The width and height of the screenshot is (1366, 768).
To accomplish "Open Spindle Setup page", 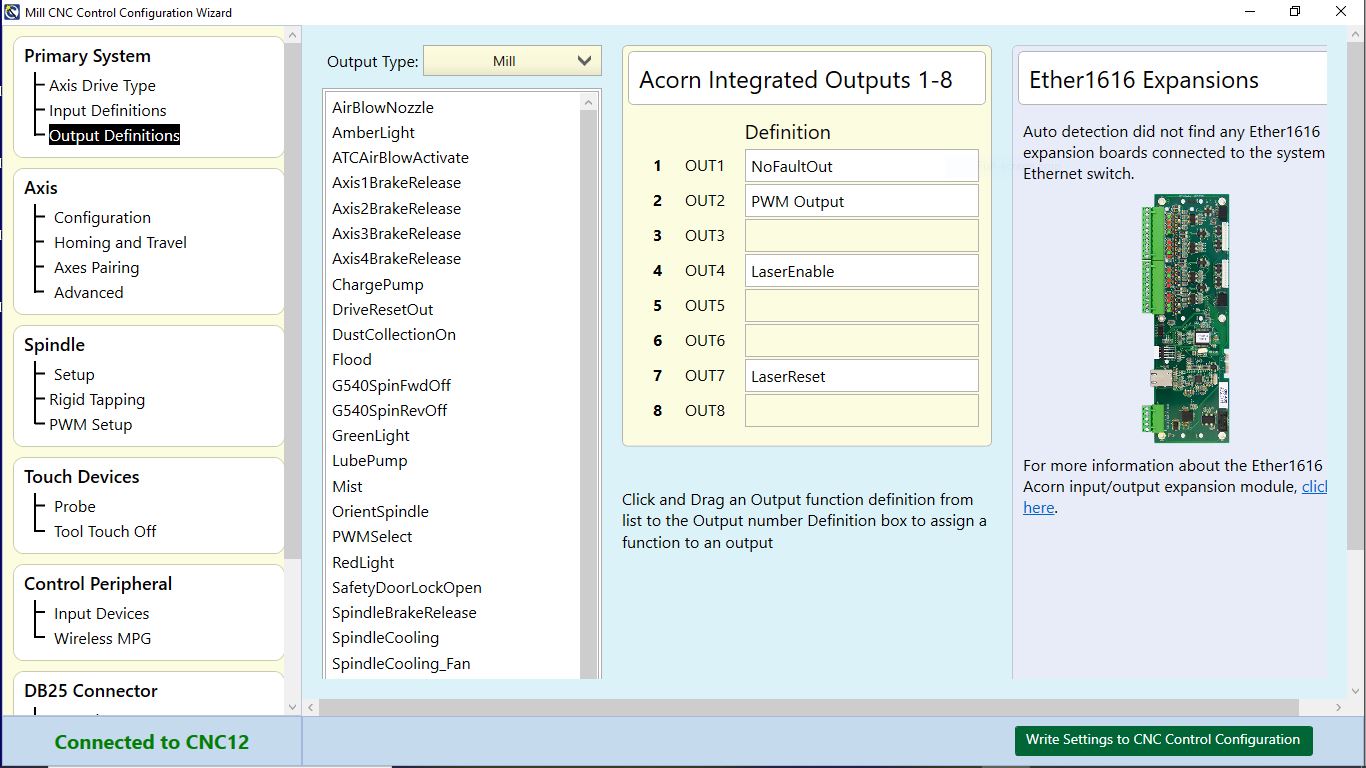I will pyautogui.click(x=74, y=374).
